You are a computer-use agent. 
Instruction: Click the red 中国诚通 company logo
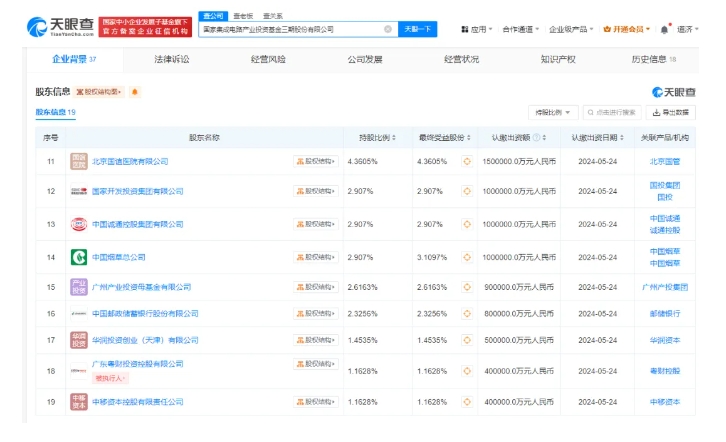[x=79, y=224]
